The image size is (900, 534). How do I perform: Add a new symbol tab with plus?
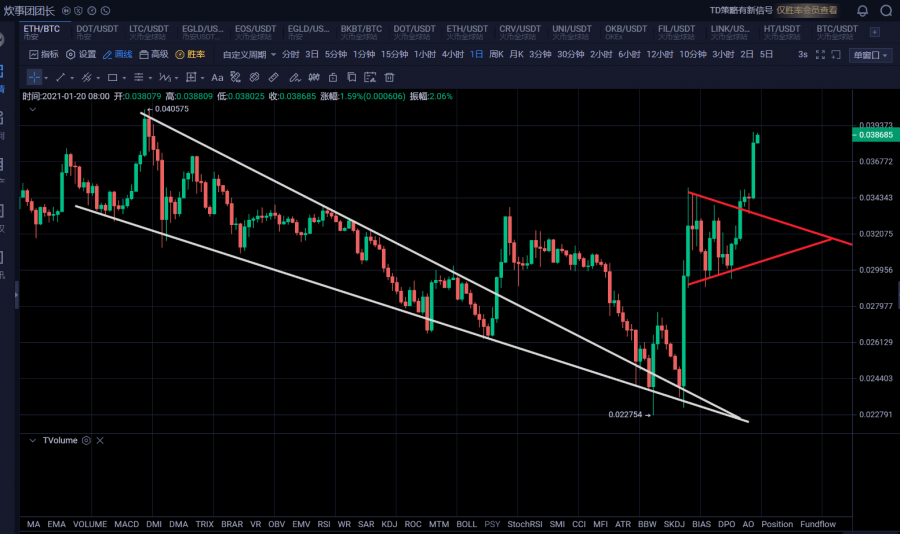(875, 32)
